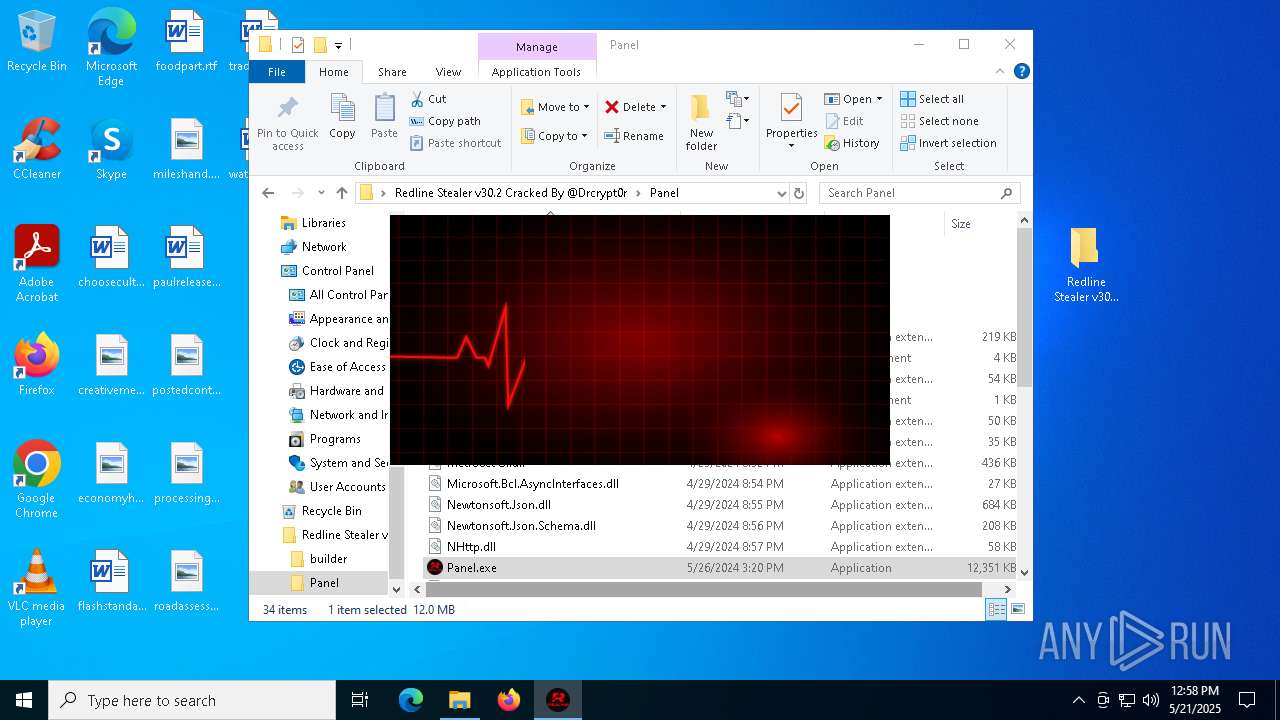Click Paste shortcut command

[455, 143]
